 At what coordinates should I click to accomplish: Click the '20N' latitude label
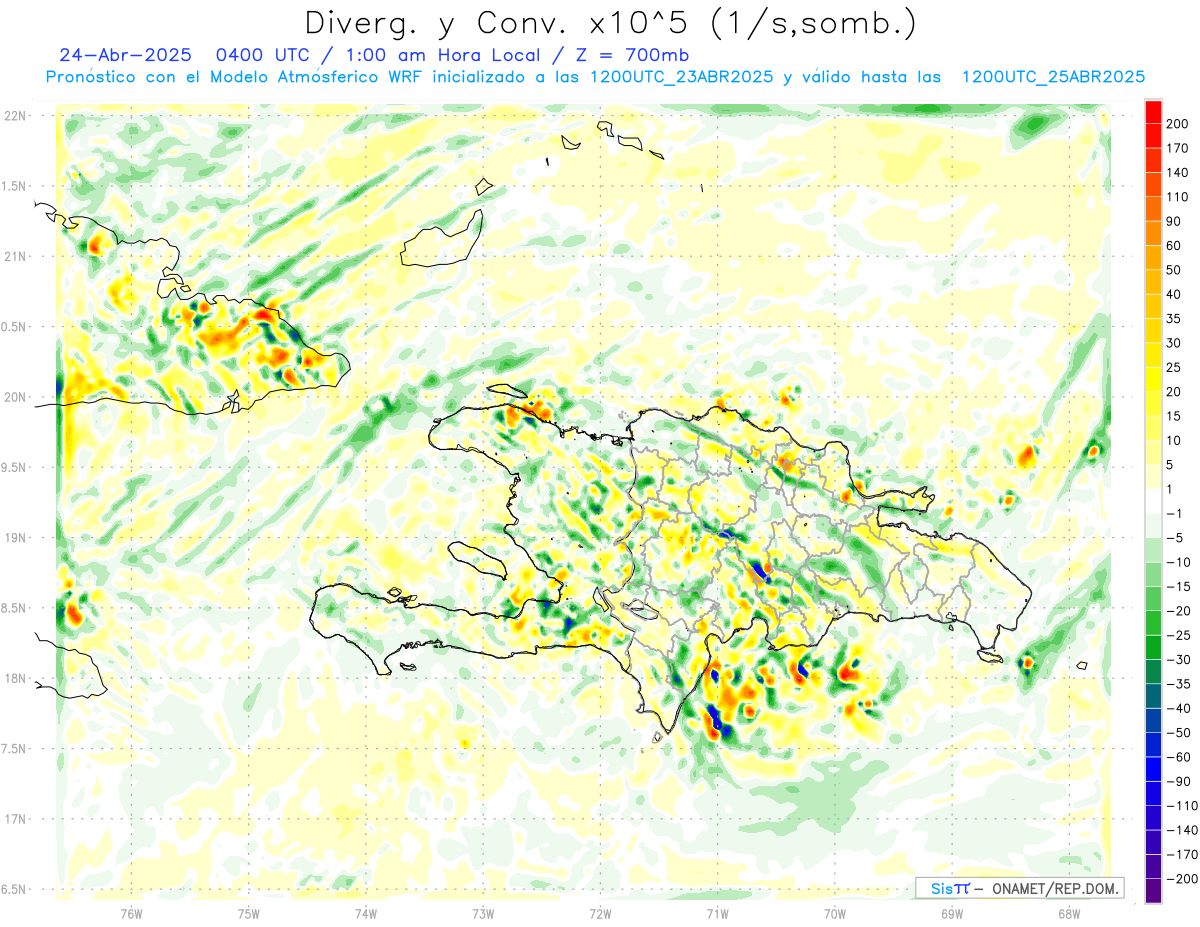click(x=14, y=397)
